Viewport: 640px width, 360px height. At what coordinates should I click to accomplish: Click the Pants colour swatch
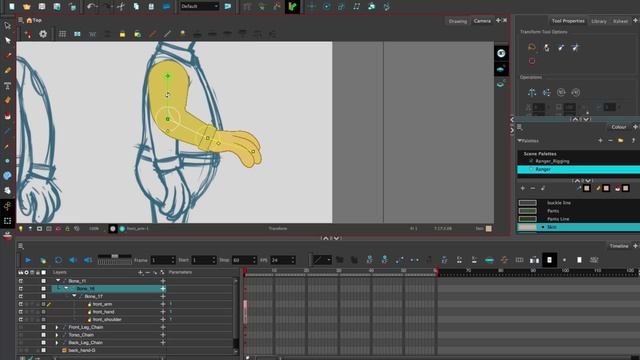pyautogui.click(x=527, y=211)
